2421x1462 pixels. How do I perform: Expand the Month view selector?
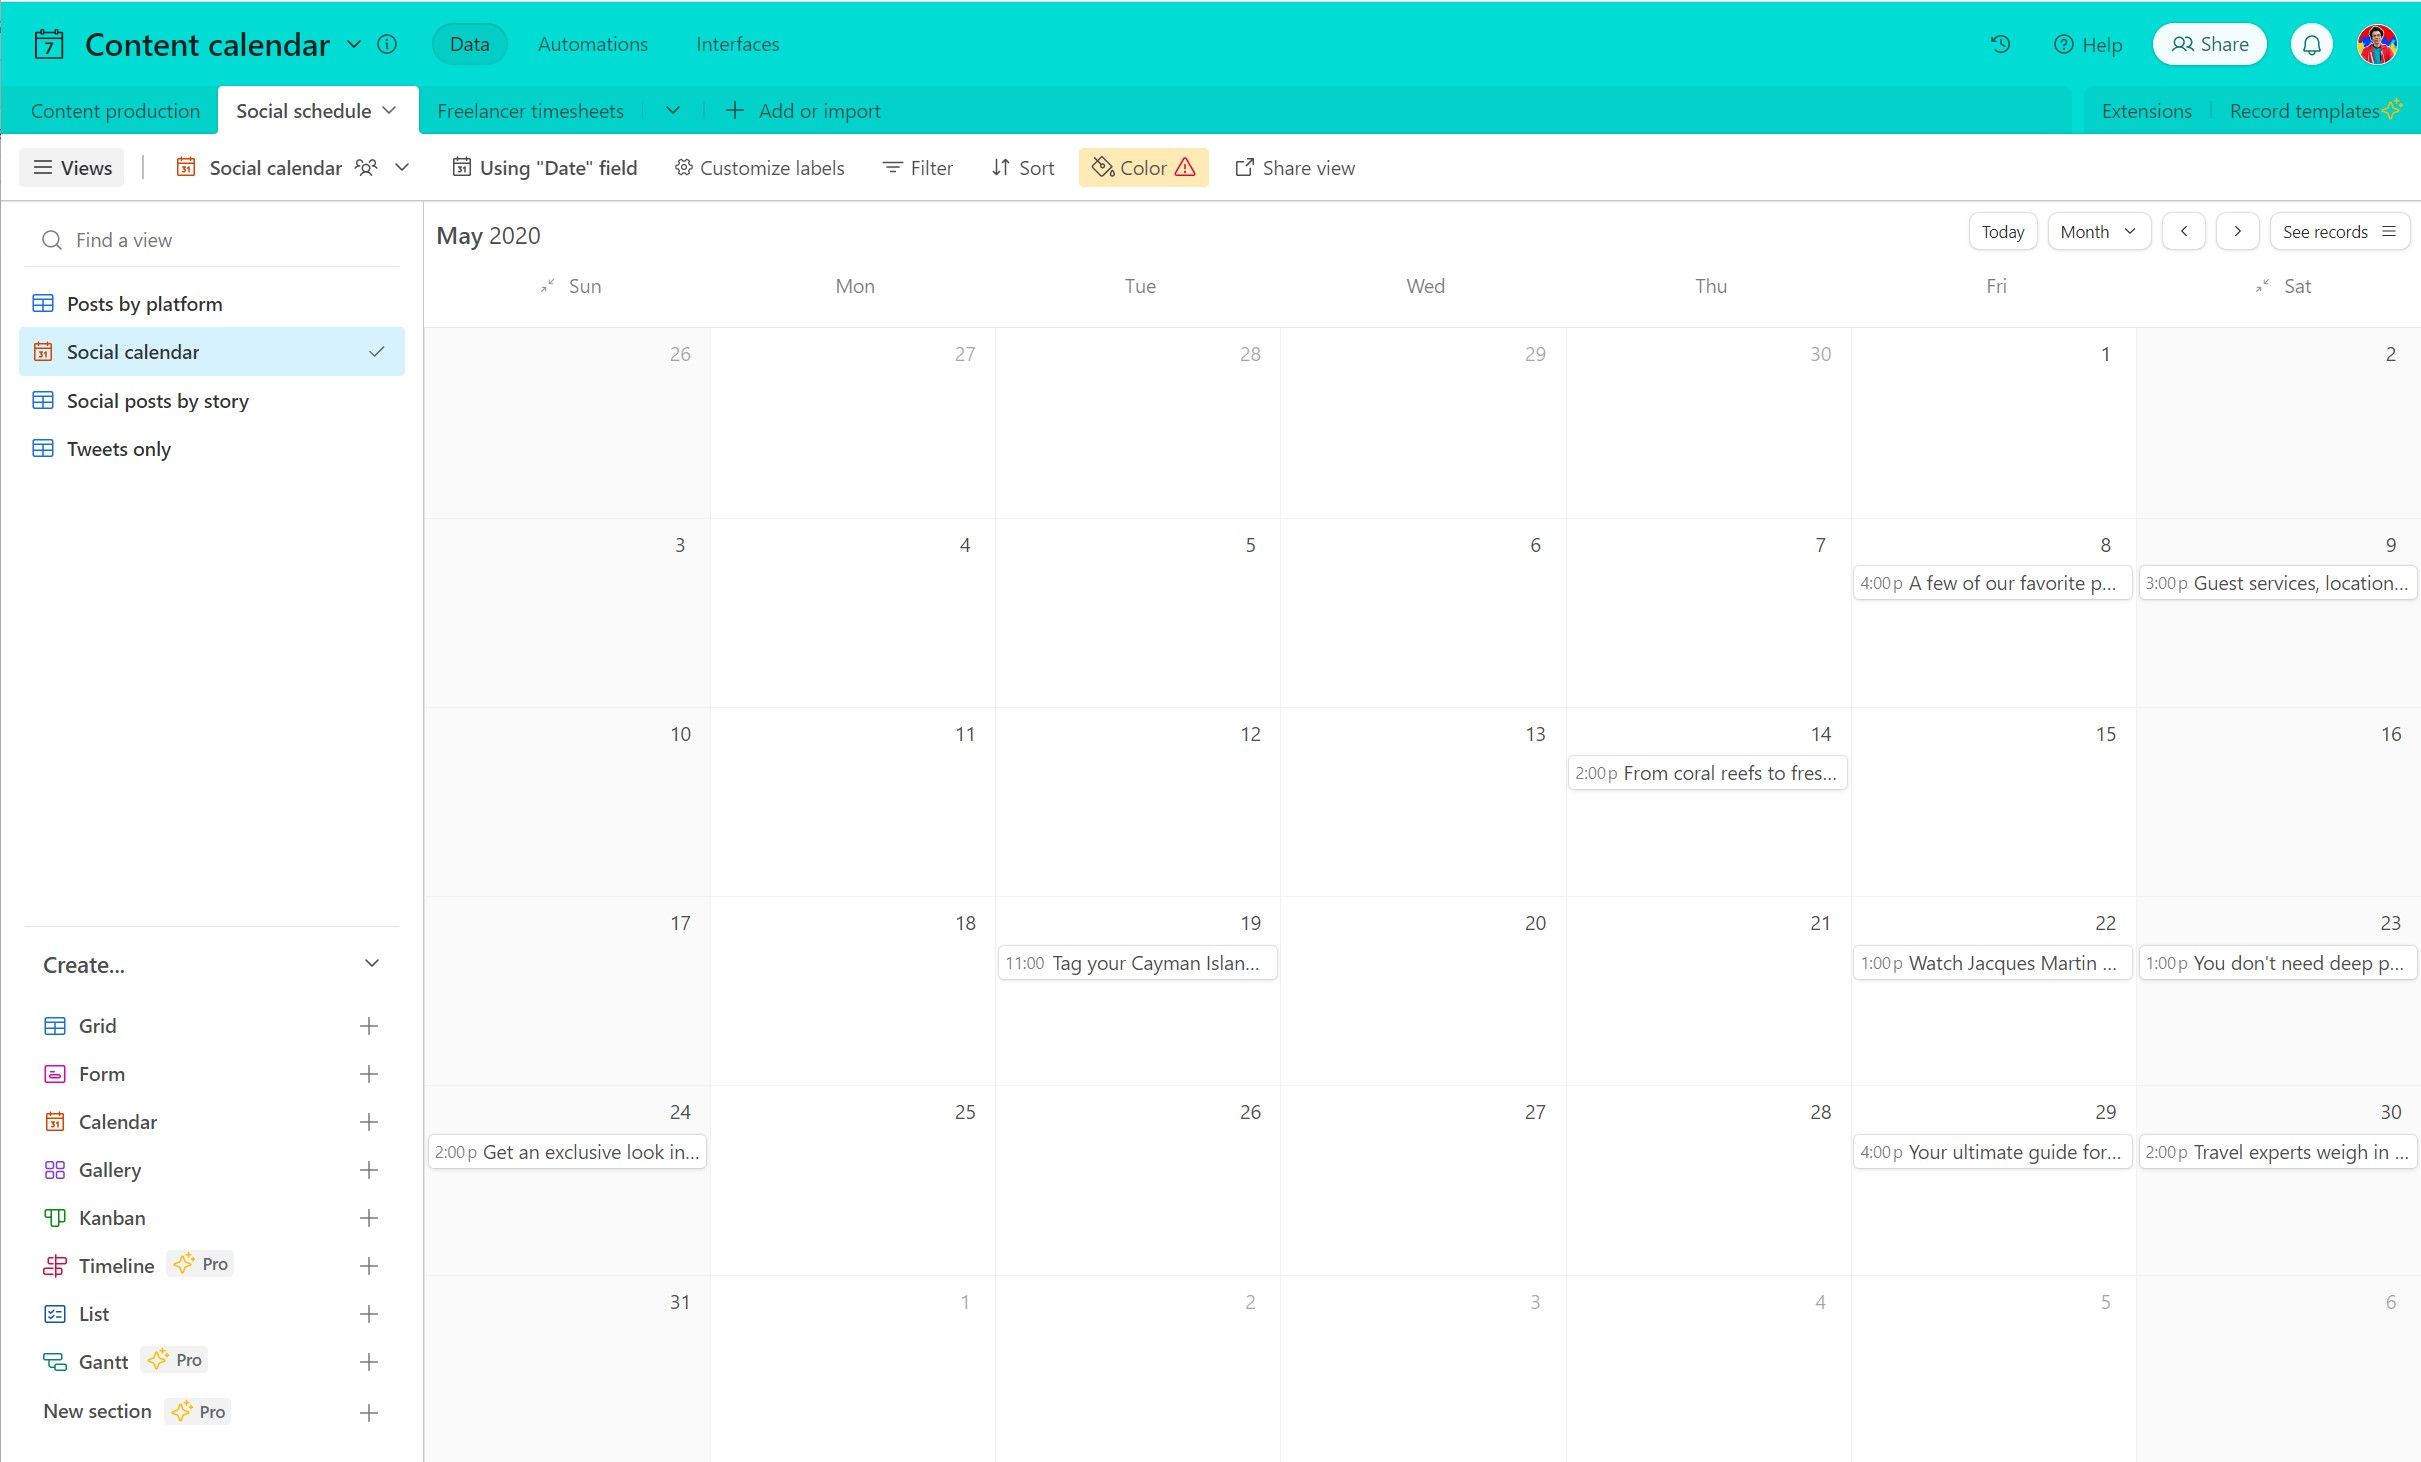click(2096, 232)
